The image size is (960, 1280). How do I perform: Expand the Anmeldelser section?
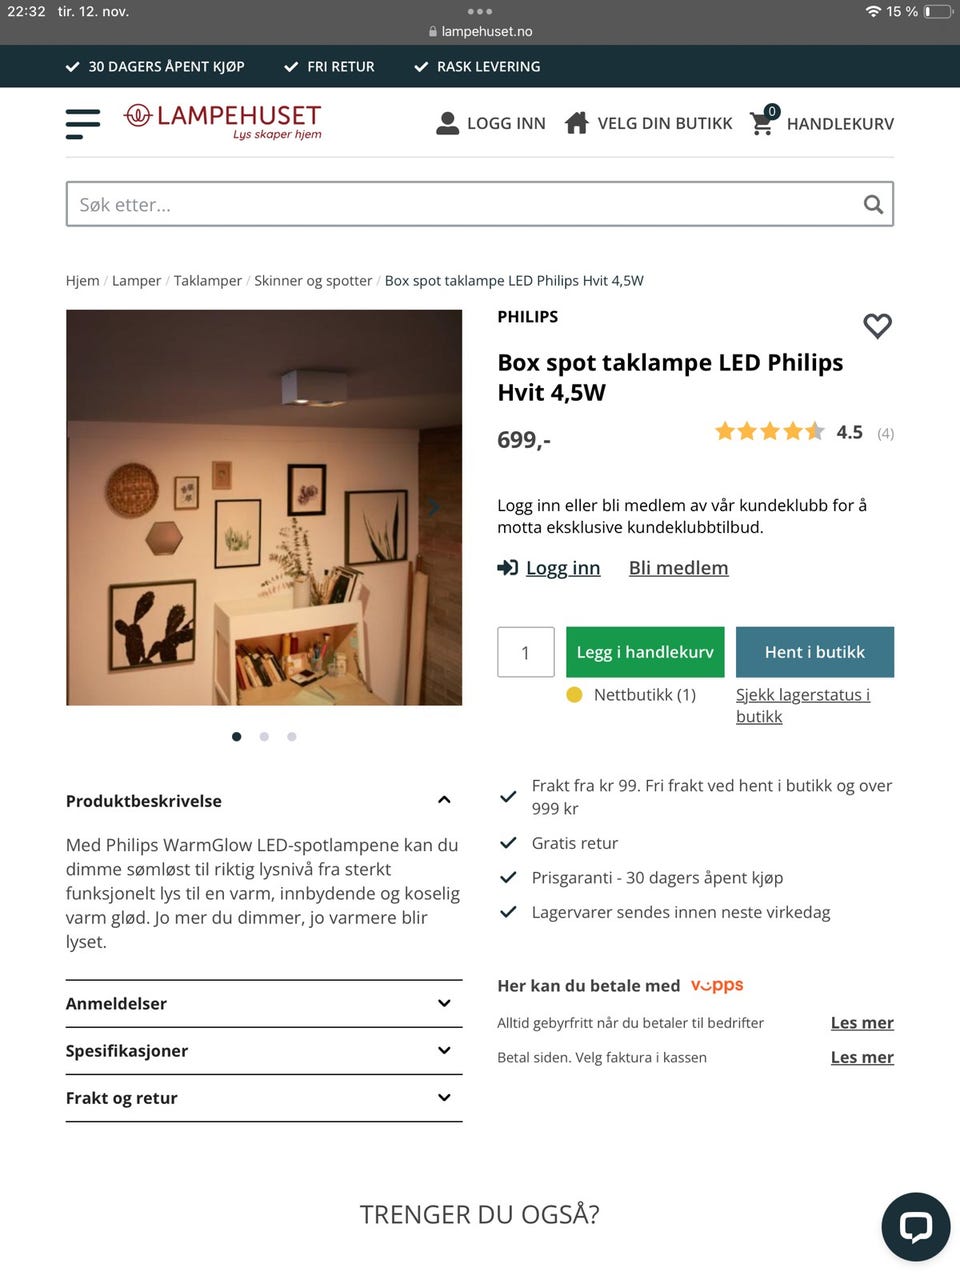pos(443,1003)
